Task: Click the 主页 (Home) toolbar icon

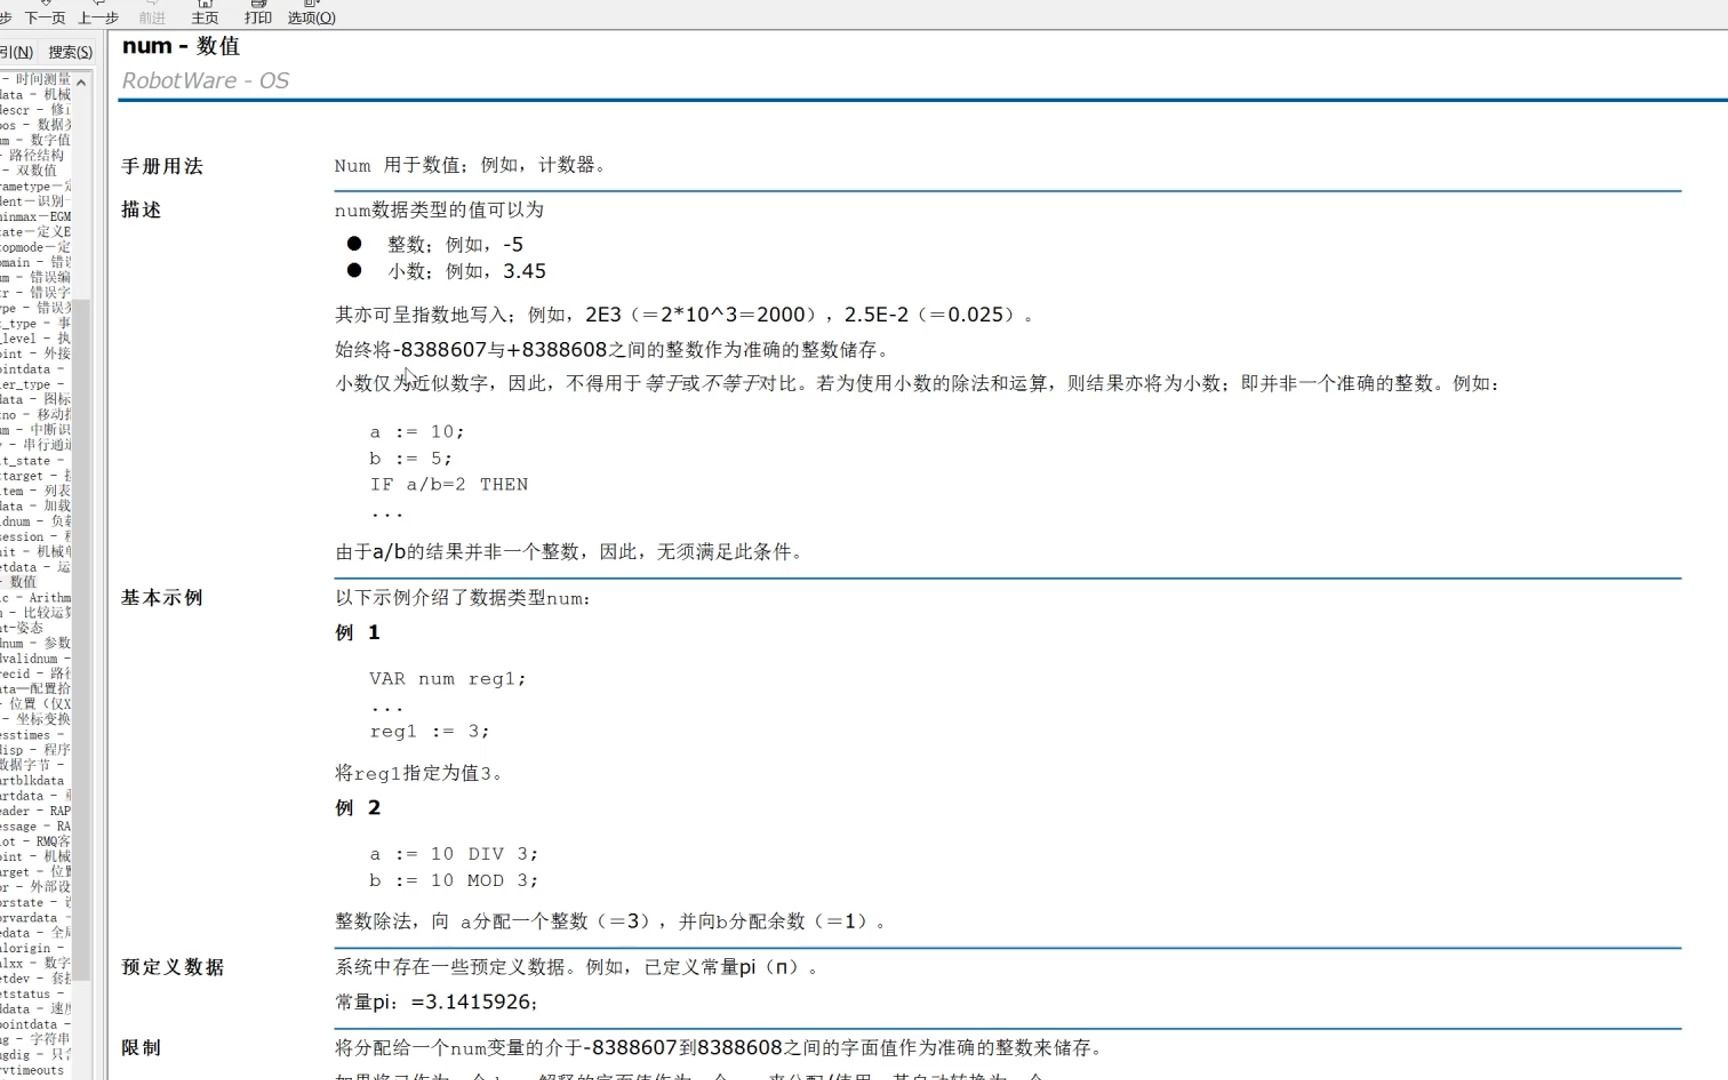Action: tap(206, 12)
